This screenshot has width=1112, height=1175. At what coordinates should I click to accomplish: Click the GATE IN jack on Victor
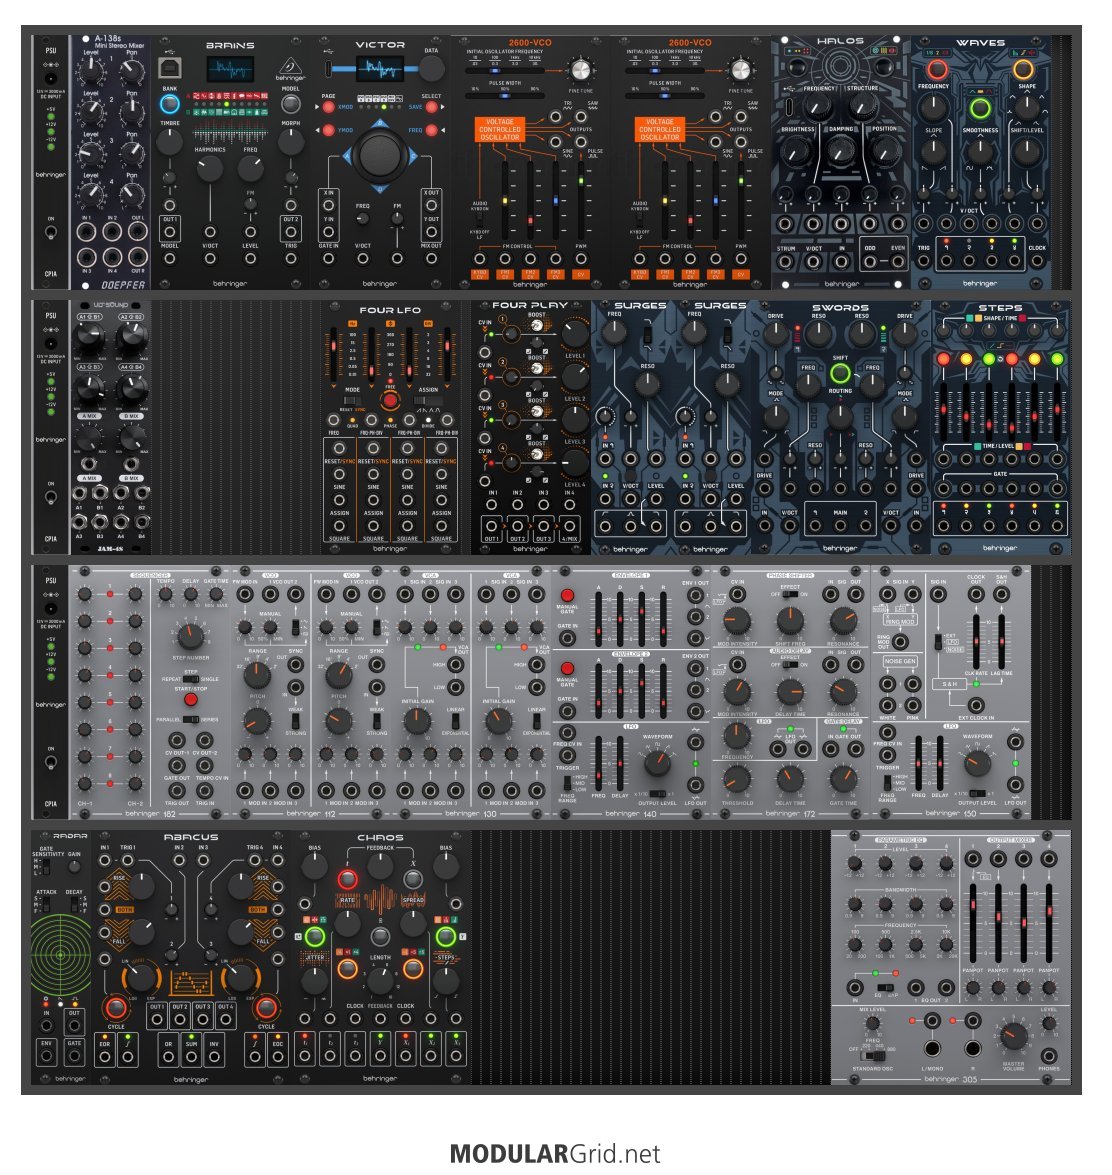[329, 259]
